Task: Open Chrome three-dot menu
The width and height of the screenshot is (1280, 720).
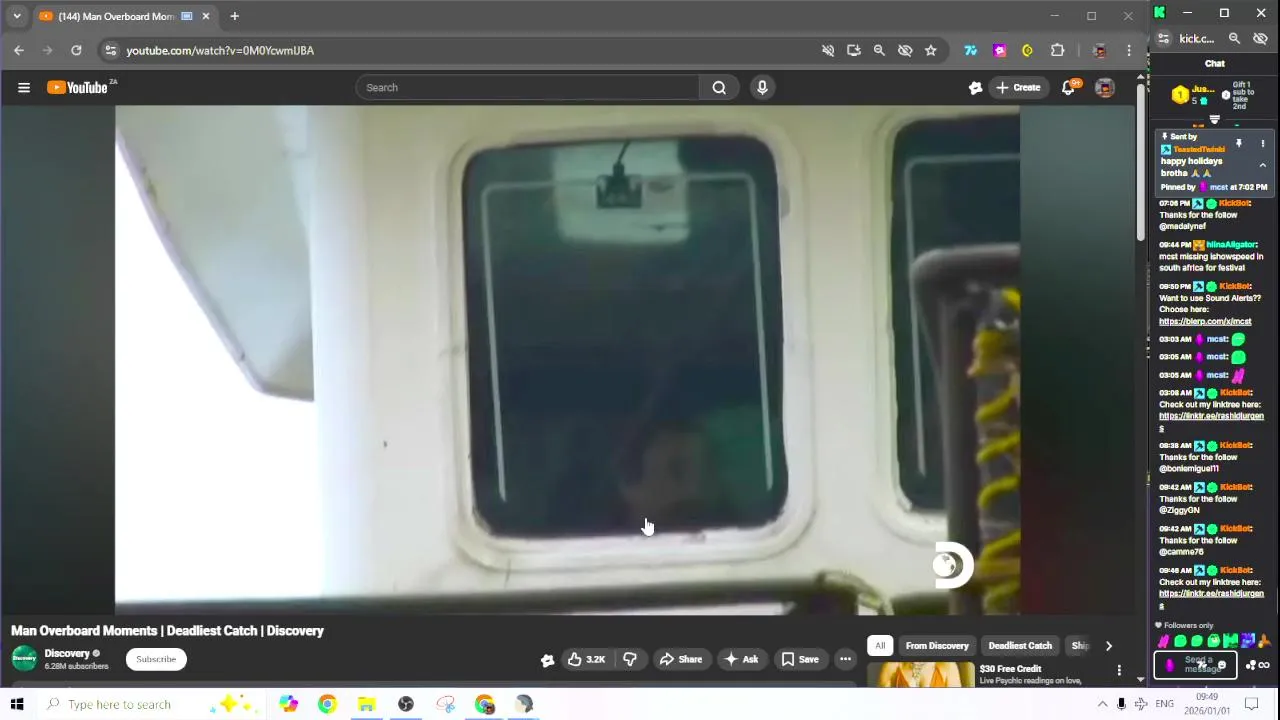Action: point(1129,50)
